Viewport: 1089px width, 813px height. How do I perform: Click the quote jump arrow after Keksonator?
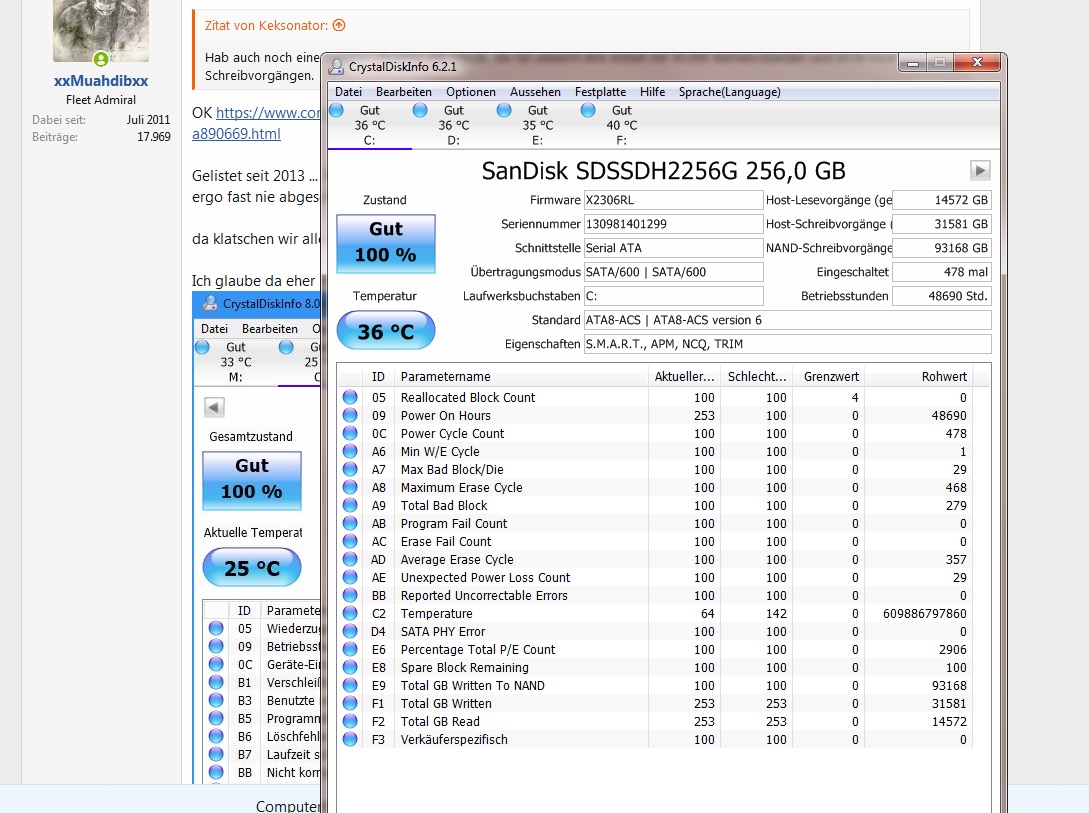pyautogui.click(x=339, y=26)
